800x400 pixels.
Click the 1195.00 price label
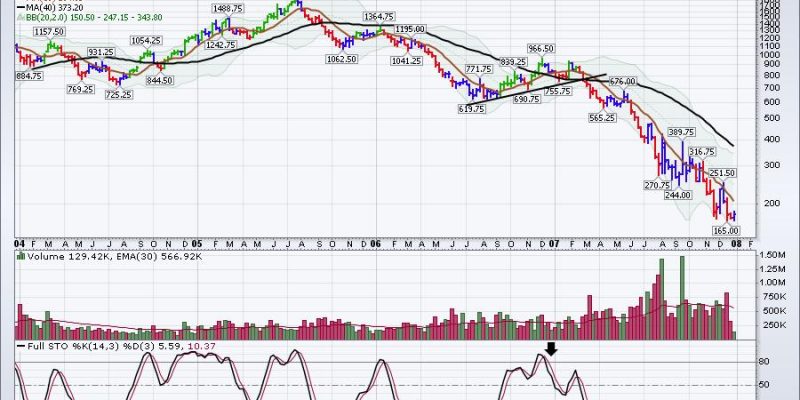pyautogui.click(x=410, y=30)
